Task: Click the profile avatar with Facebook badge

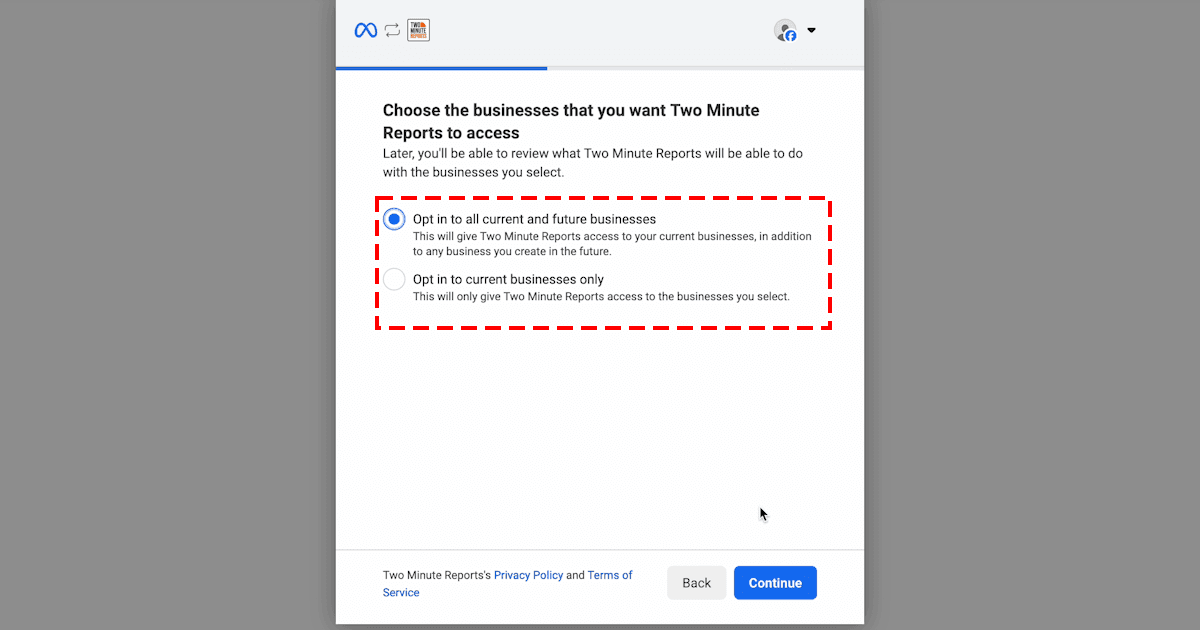Action: 785,31
